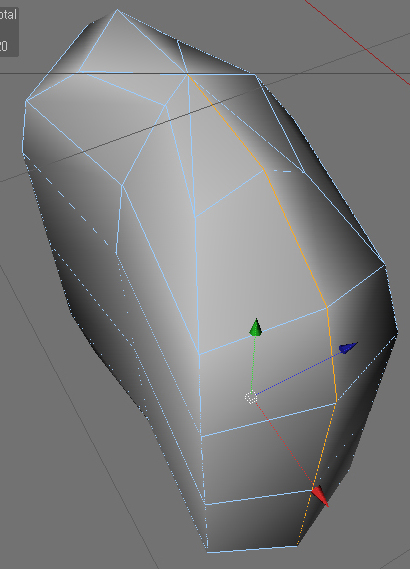The width and height of the screenshot is (410, 569).
Task: Click the green Y-axis arrow handle
Action: [x=256, y=327]
